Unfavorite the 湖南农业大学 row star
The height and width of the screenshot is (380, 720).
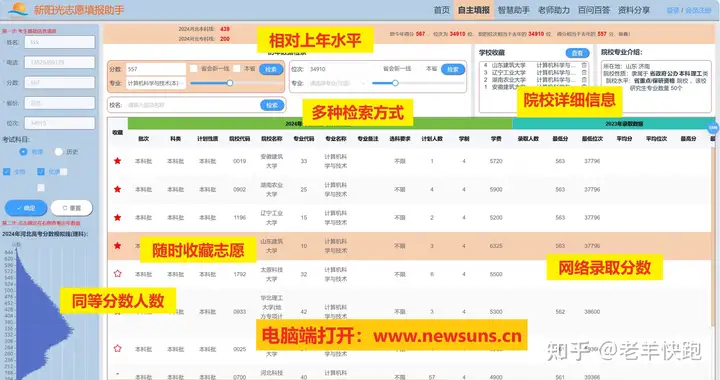[118, 189]
